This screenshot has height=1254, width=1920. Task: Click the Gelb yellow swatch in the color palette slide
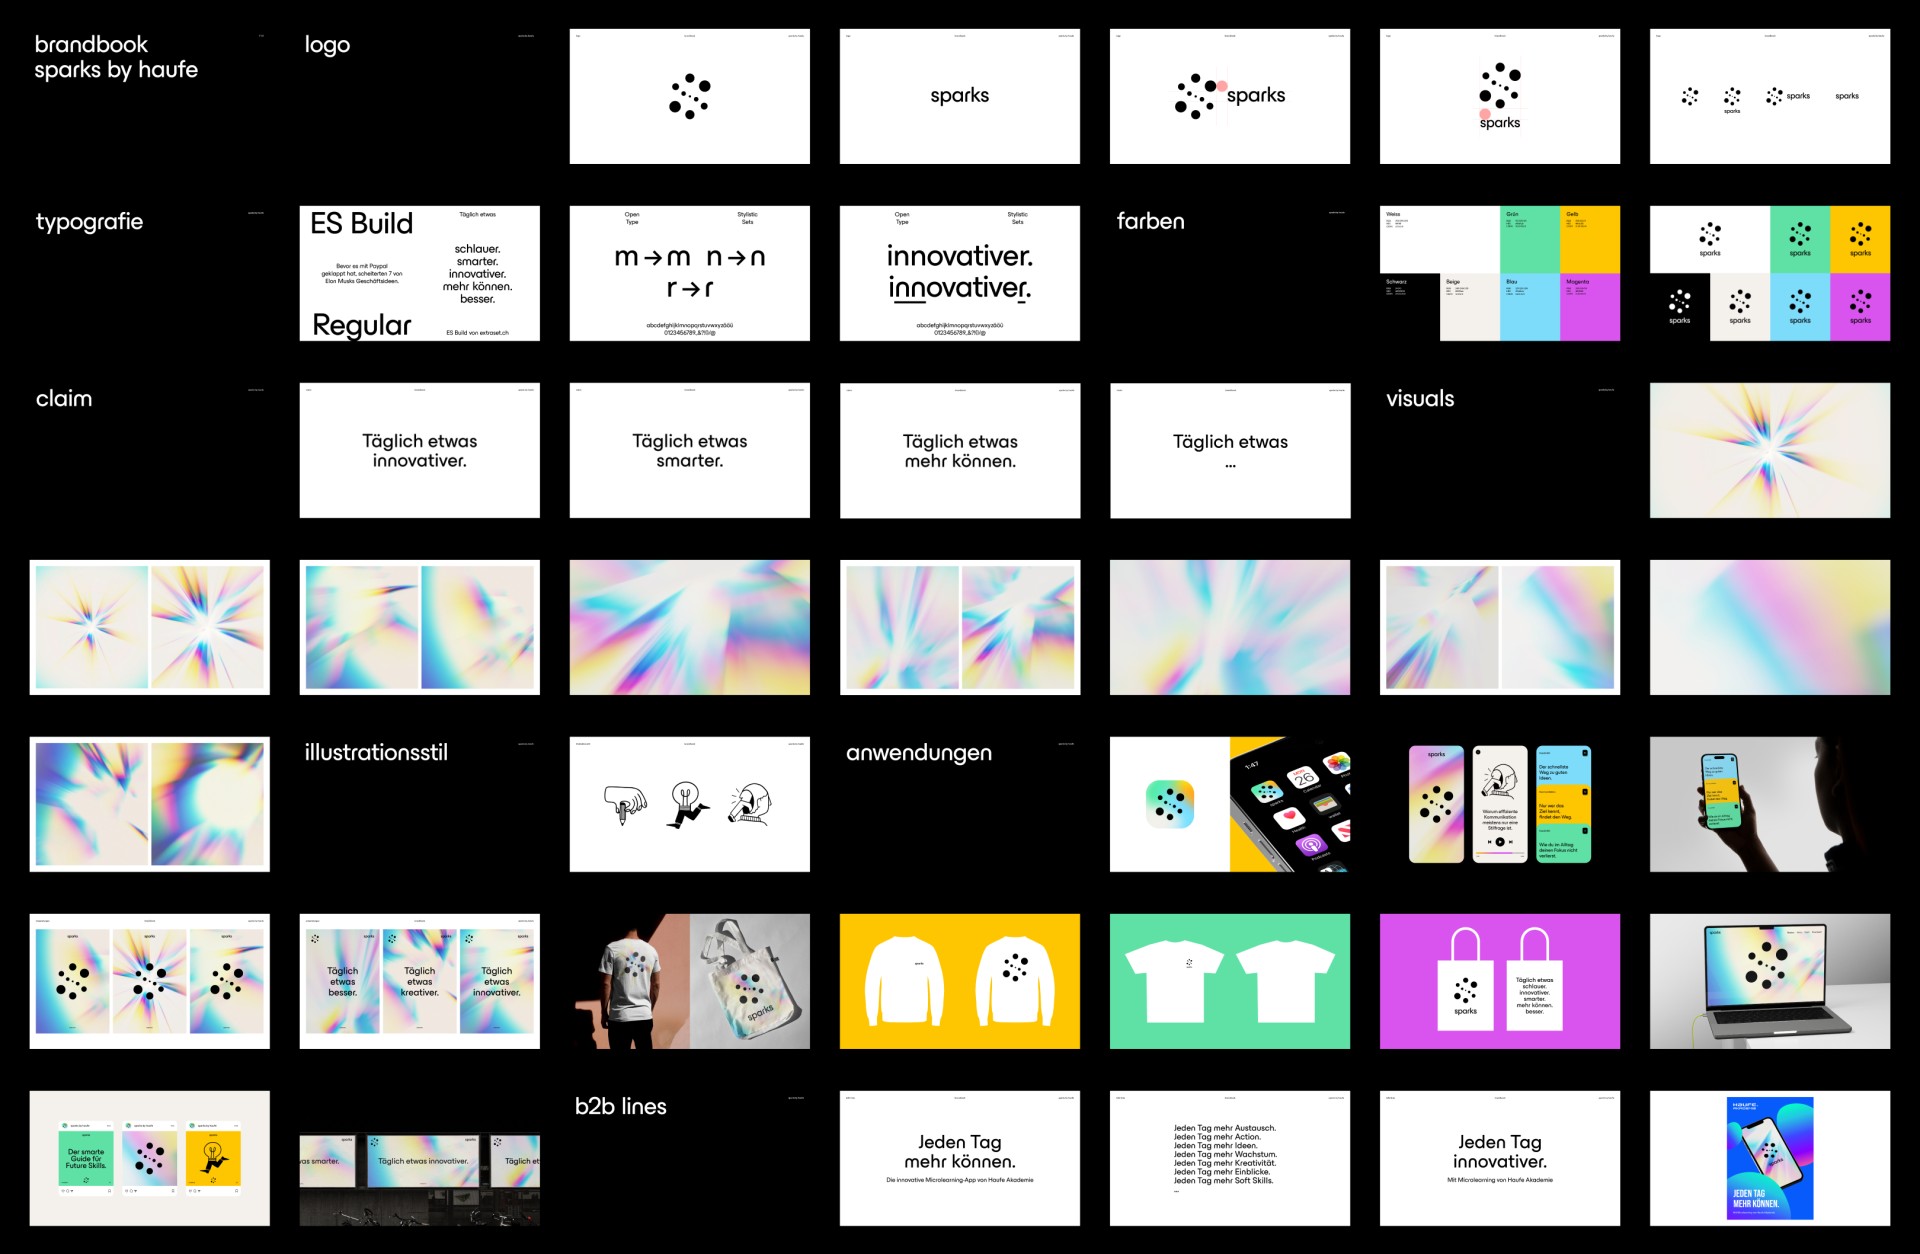pyautogui.click(x=1590, y=239)
